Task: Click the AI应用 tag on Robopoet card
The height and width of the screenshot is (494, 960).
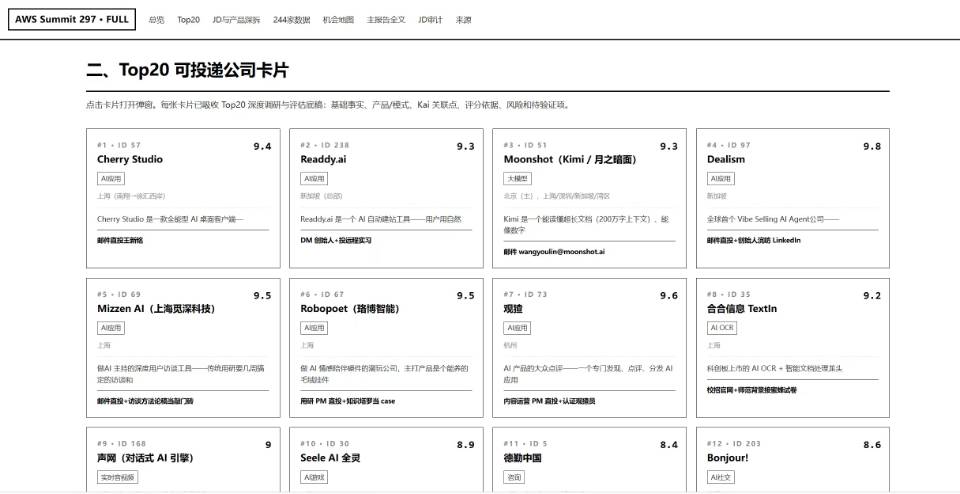Action: pyautogui.click(x=314, y=328)
